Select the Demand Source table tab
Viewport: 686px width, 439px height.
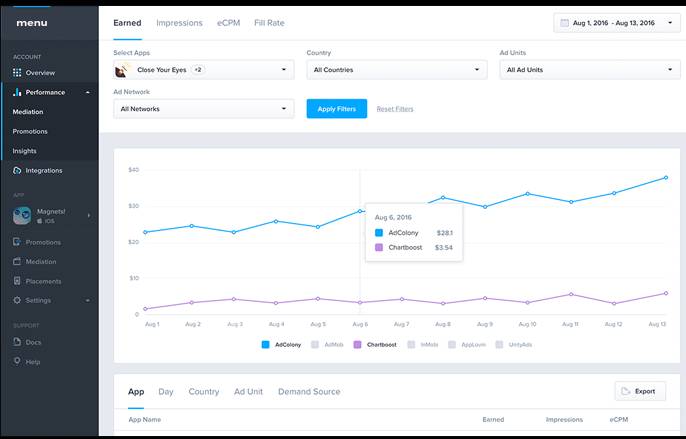coord(308,392)
